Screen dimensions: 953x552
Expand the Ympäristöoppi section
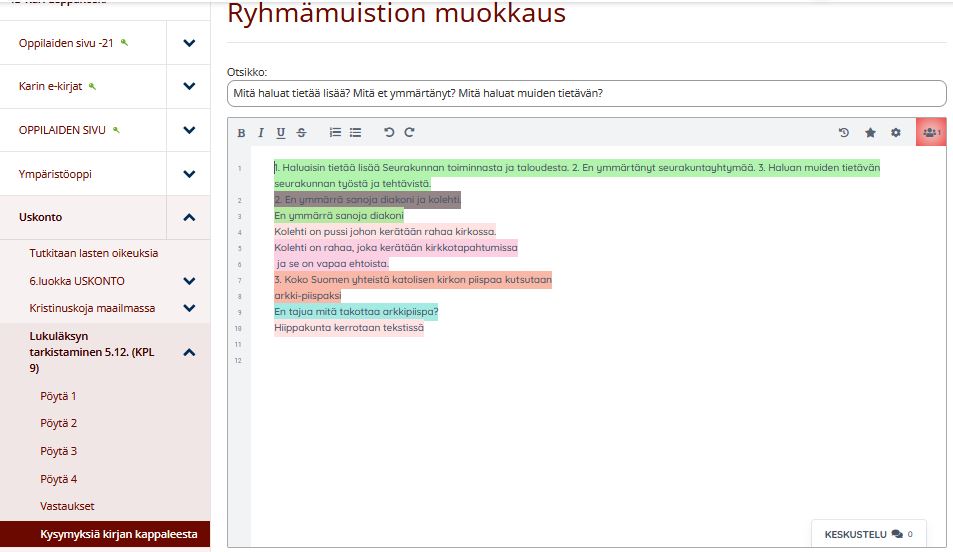189,174
